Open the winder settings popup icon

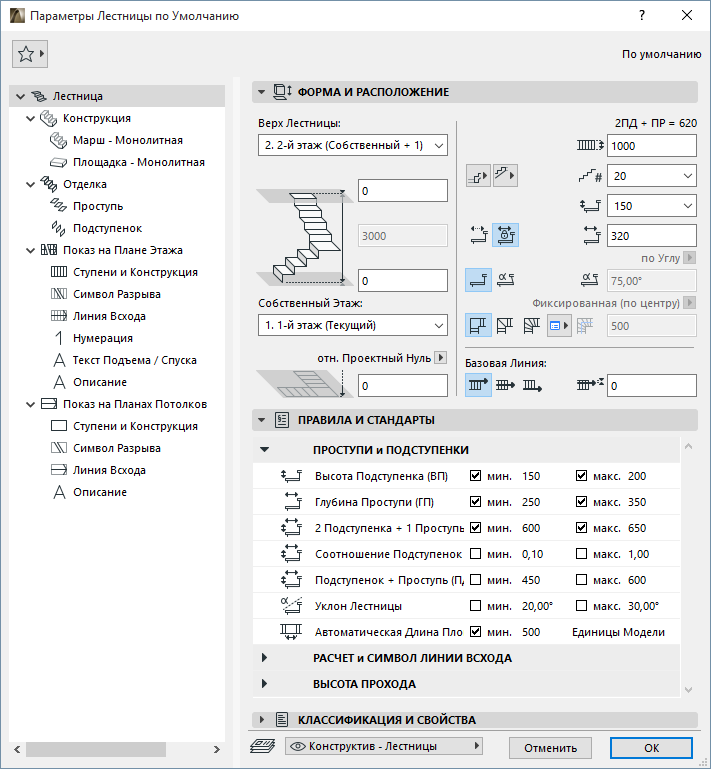pos(559,326)
